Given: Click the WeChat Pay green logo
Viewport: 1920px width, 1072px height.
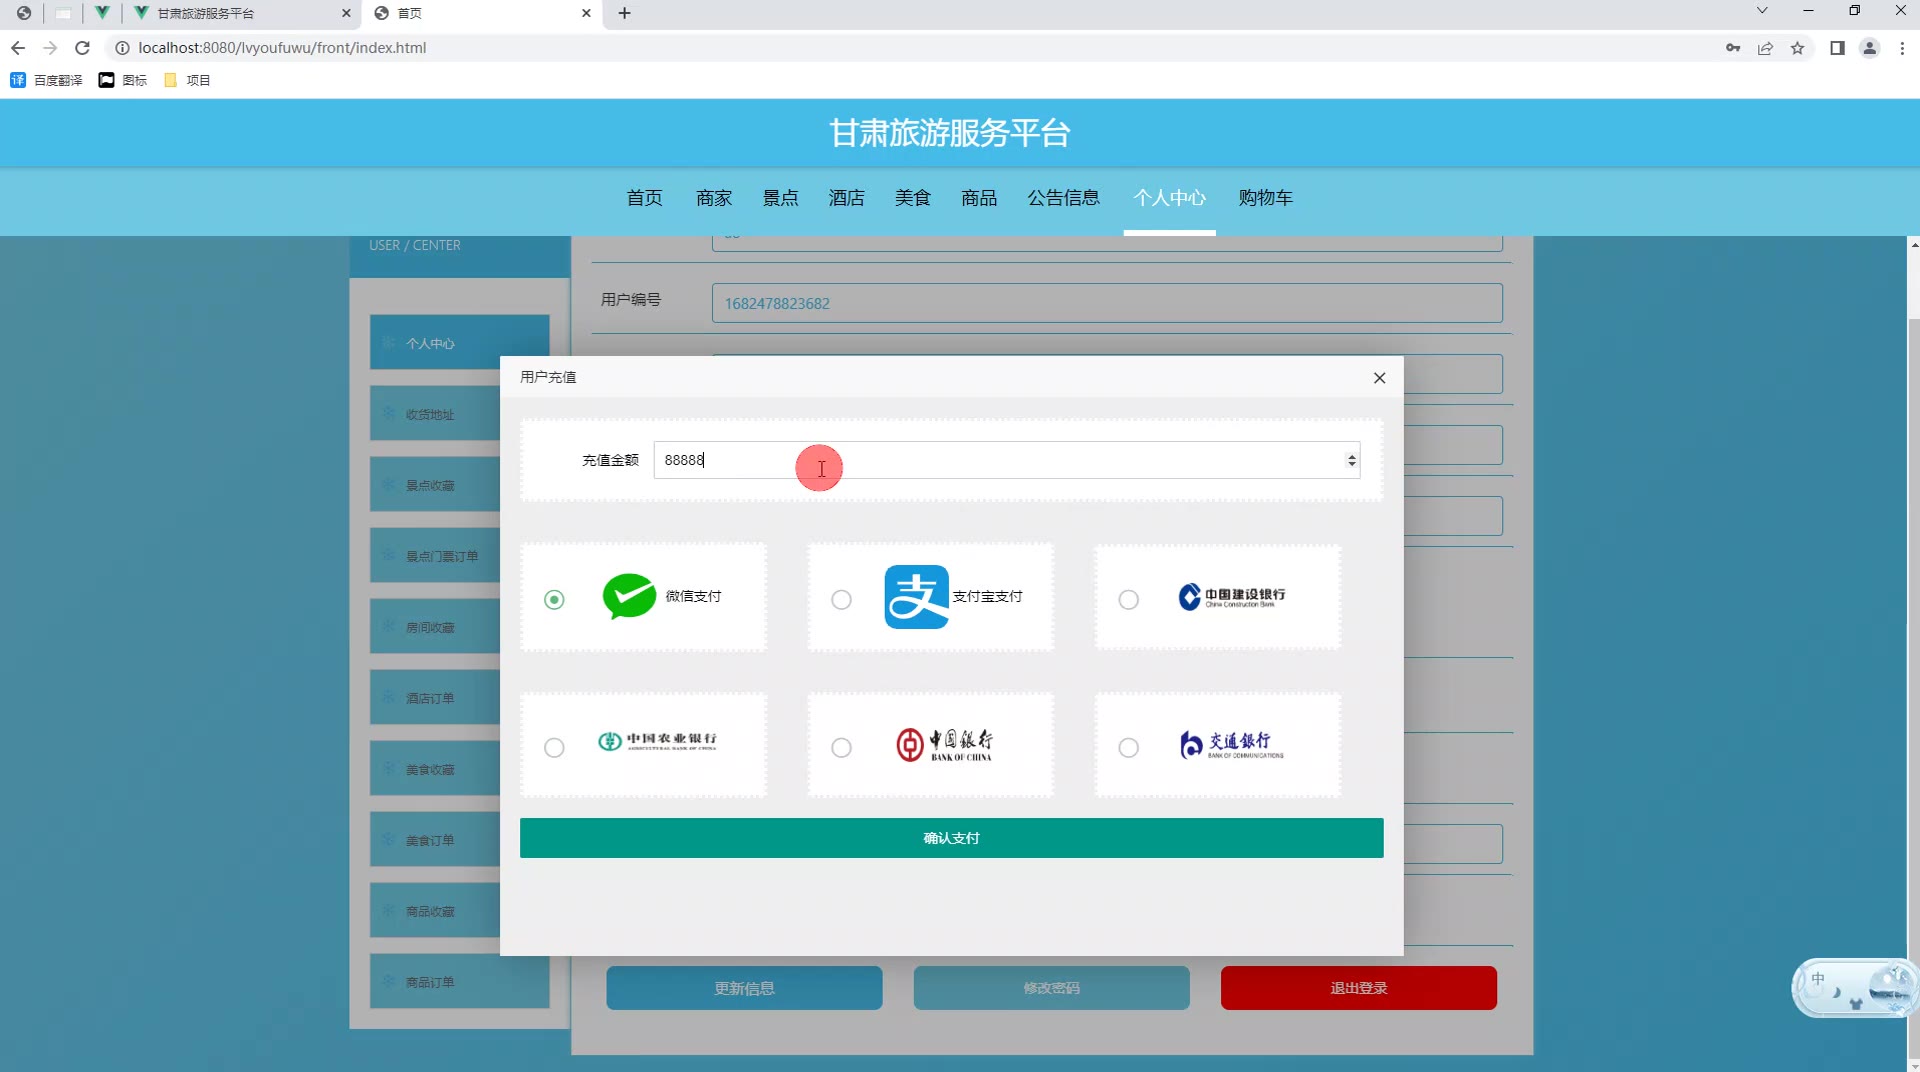Looking at the screenshot, I should pos(629,596).
